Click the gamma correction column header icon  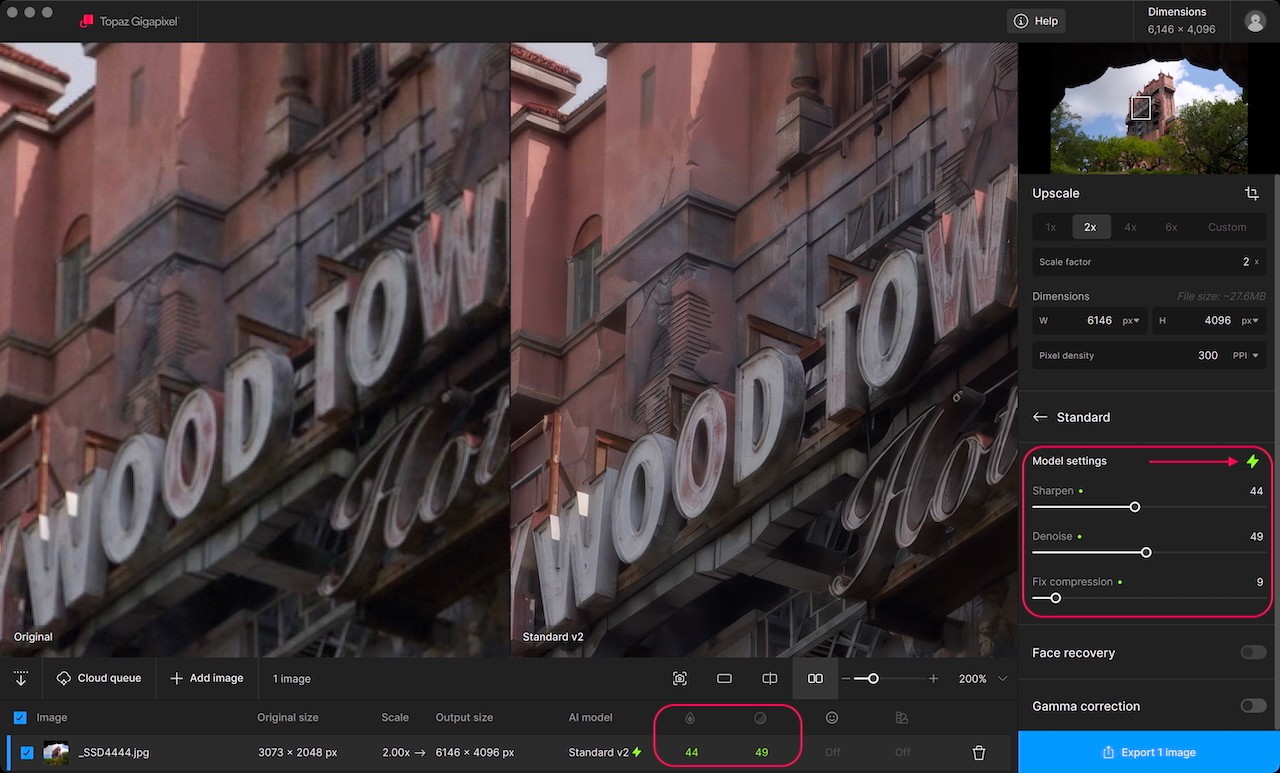tap(902, 717)
